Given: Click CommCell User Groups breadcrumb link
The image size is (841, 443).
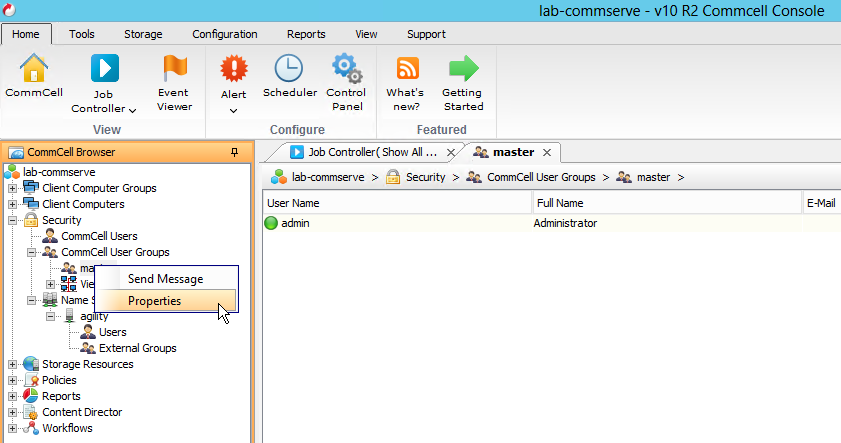Looking at the screenshot, I should (540, 177).
